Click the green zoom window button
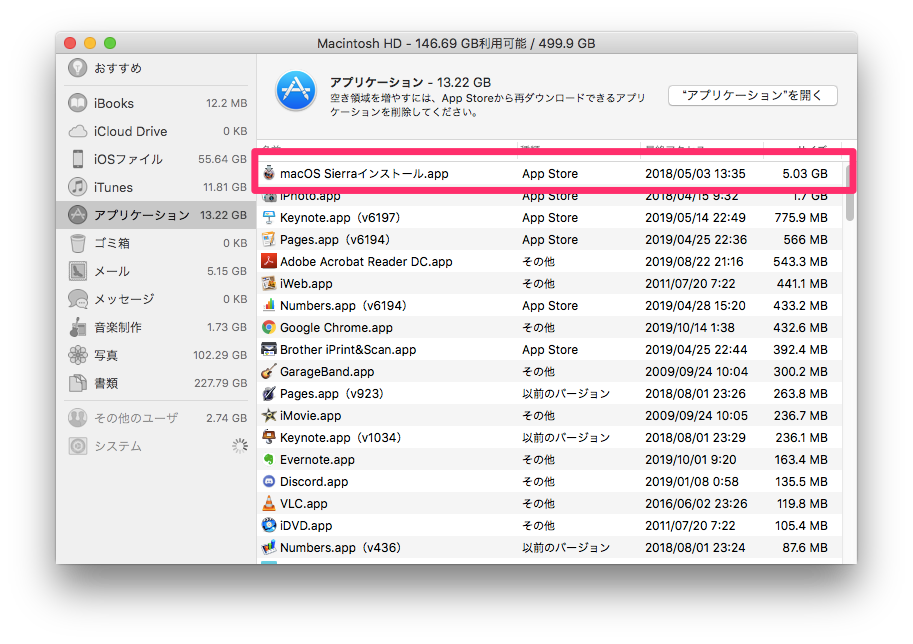Viewport: 913px width, 644px height. coord(109,43)
